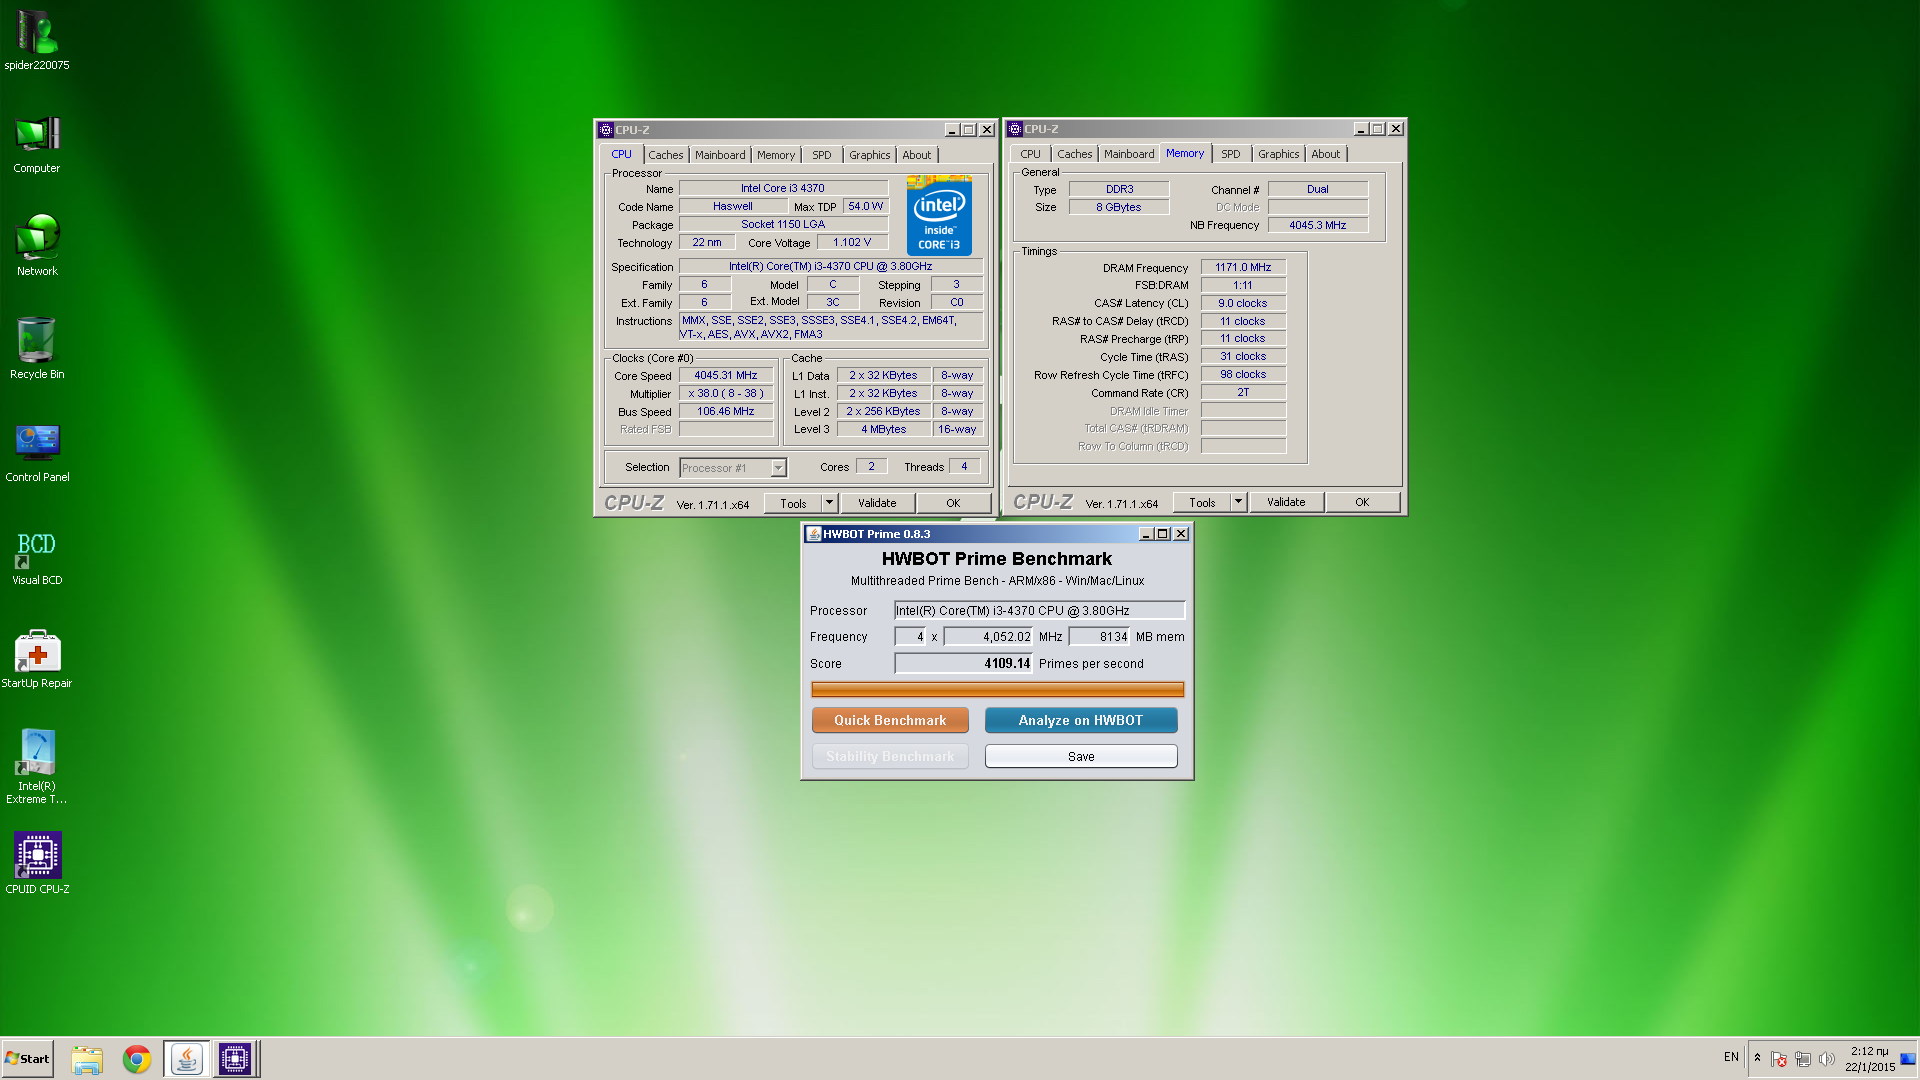Open the Network desktop icon
The image size is (1920, 1080).
point(37,246)
